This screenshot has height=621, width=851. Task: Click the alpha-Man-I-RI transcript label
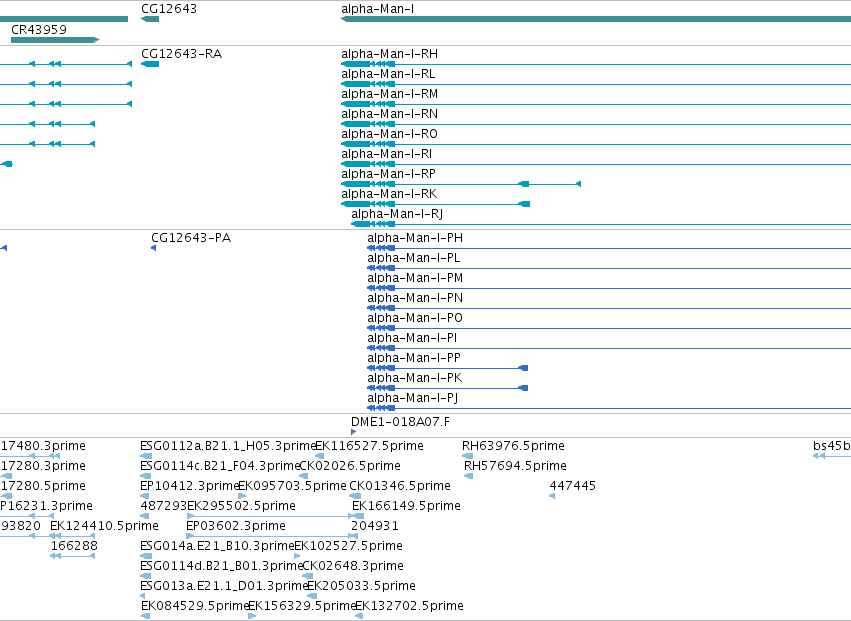386,154
